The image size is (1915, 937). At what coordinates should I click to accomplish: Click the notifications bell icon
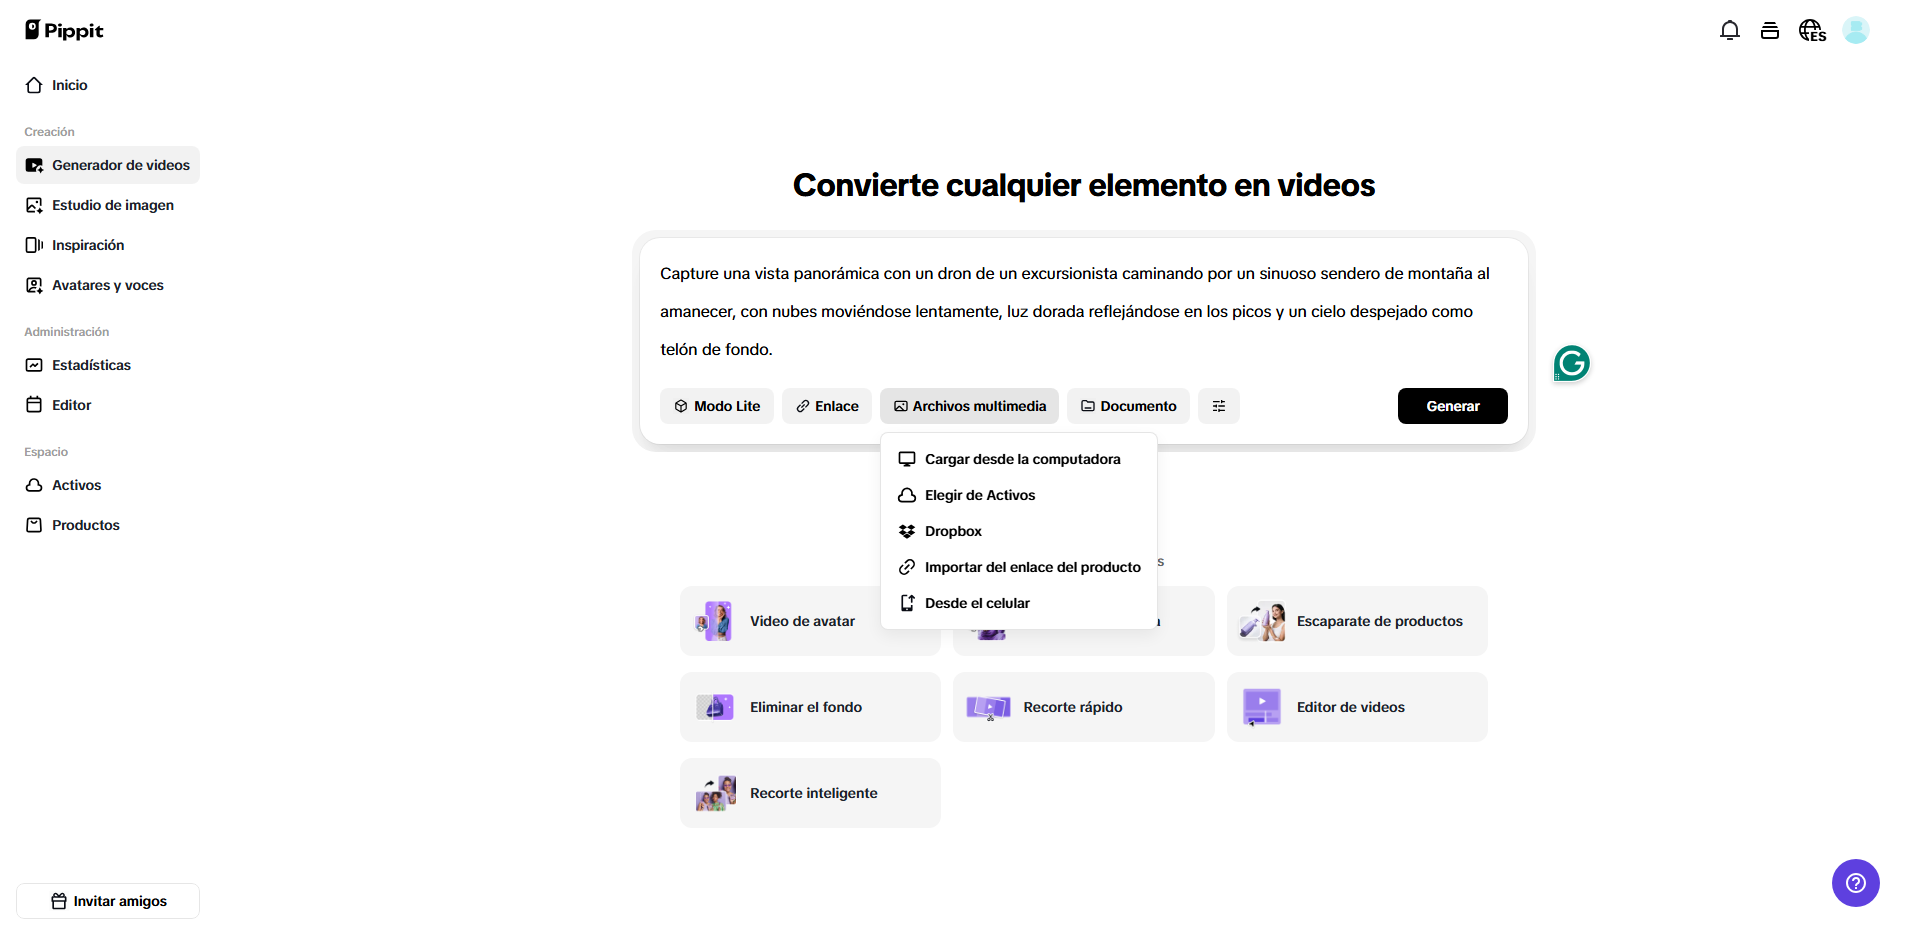(x=1729, y=31)
